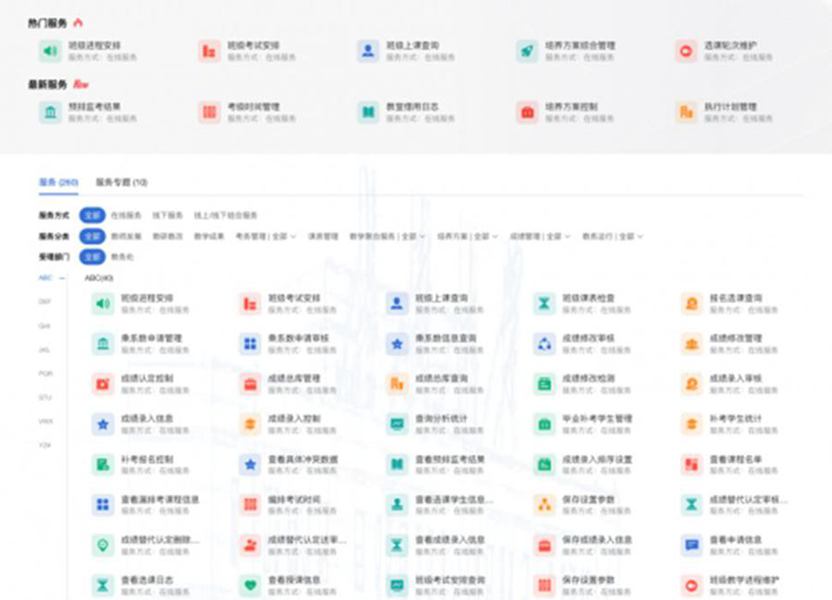
Task: Jump to the GHI alphabet index
Action: [45, 326]
